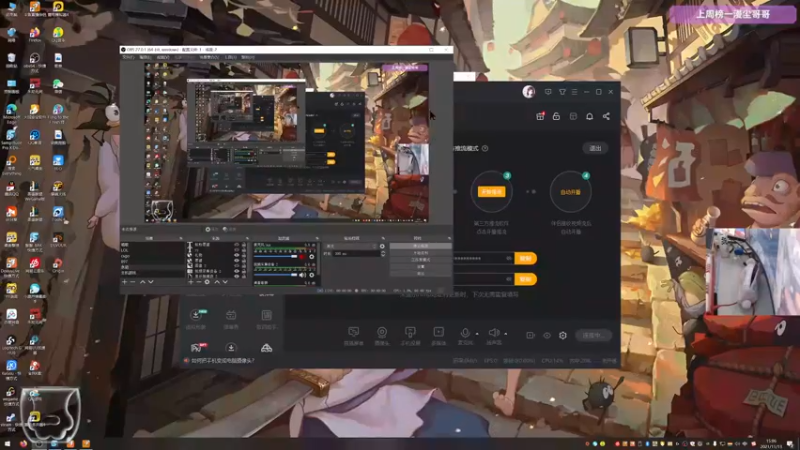The image size is (800, 450).
Task: Open 设置 from OBS controls
Action: [420, 266]
